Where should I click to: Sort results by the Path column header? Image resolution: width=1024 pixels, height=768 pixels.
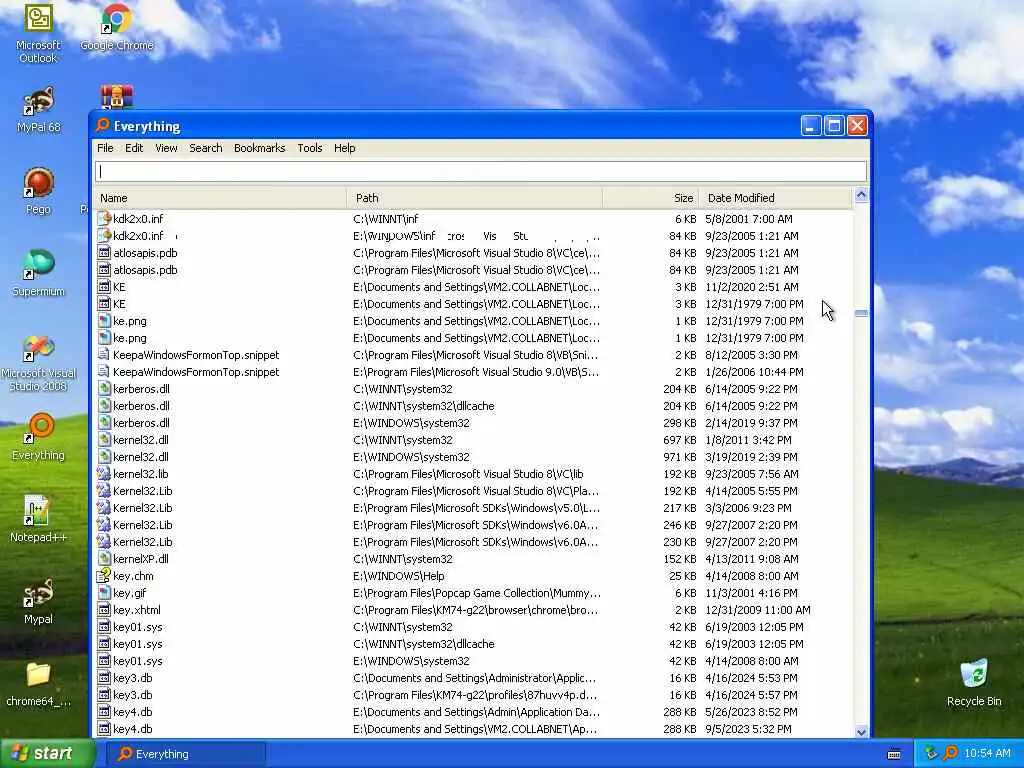pyautogui.click(x=475, y=198)
